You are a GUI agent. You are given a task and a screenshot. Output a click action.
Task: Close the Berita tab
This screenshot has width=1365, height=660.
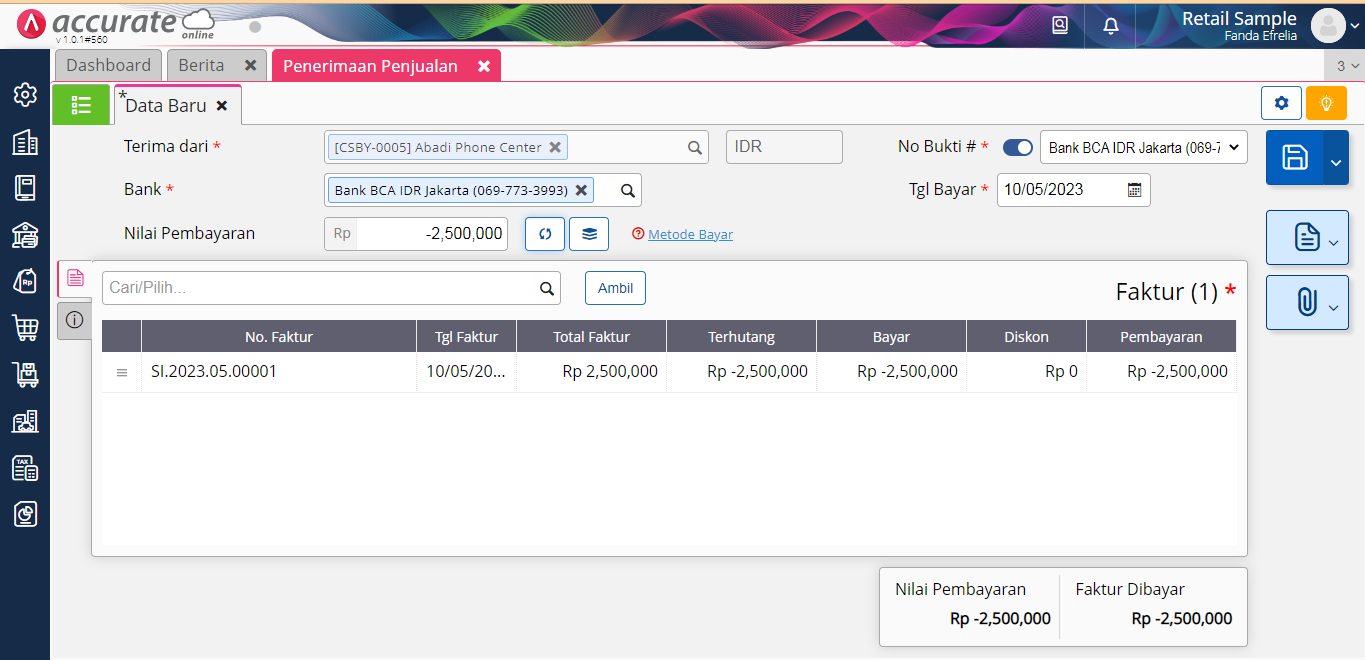tap(250, 65)
